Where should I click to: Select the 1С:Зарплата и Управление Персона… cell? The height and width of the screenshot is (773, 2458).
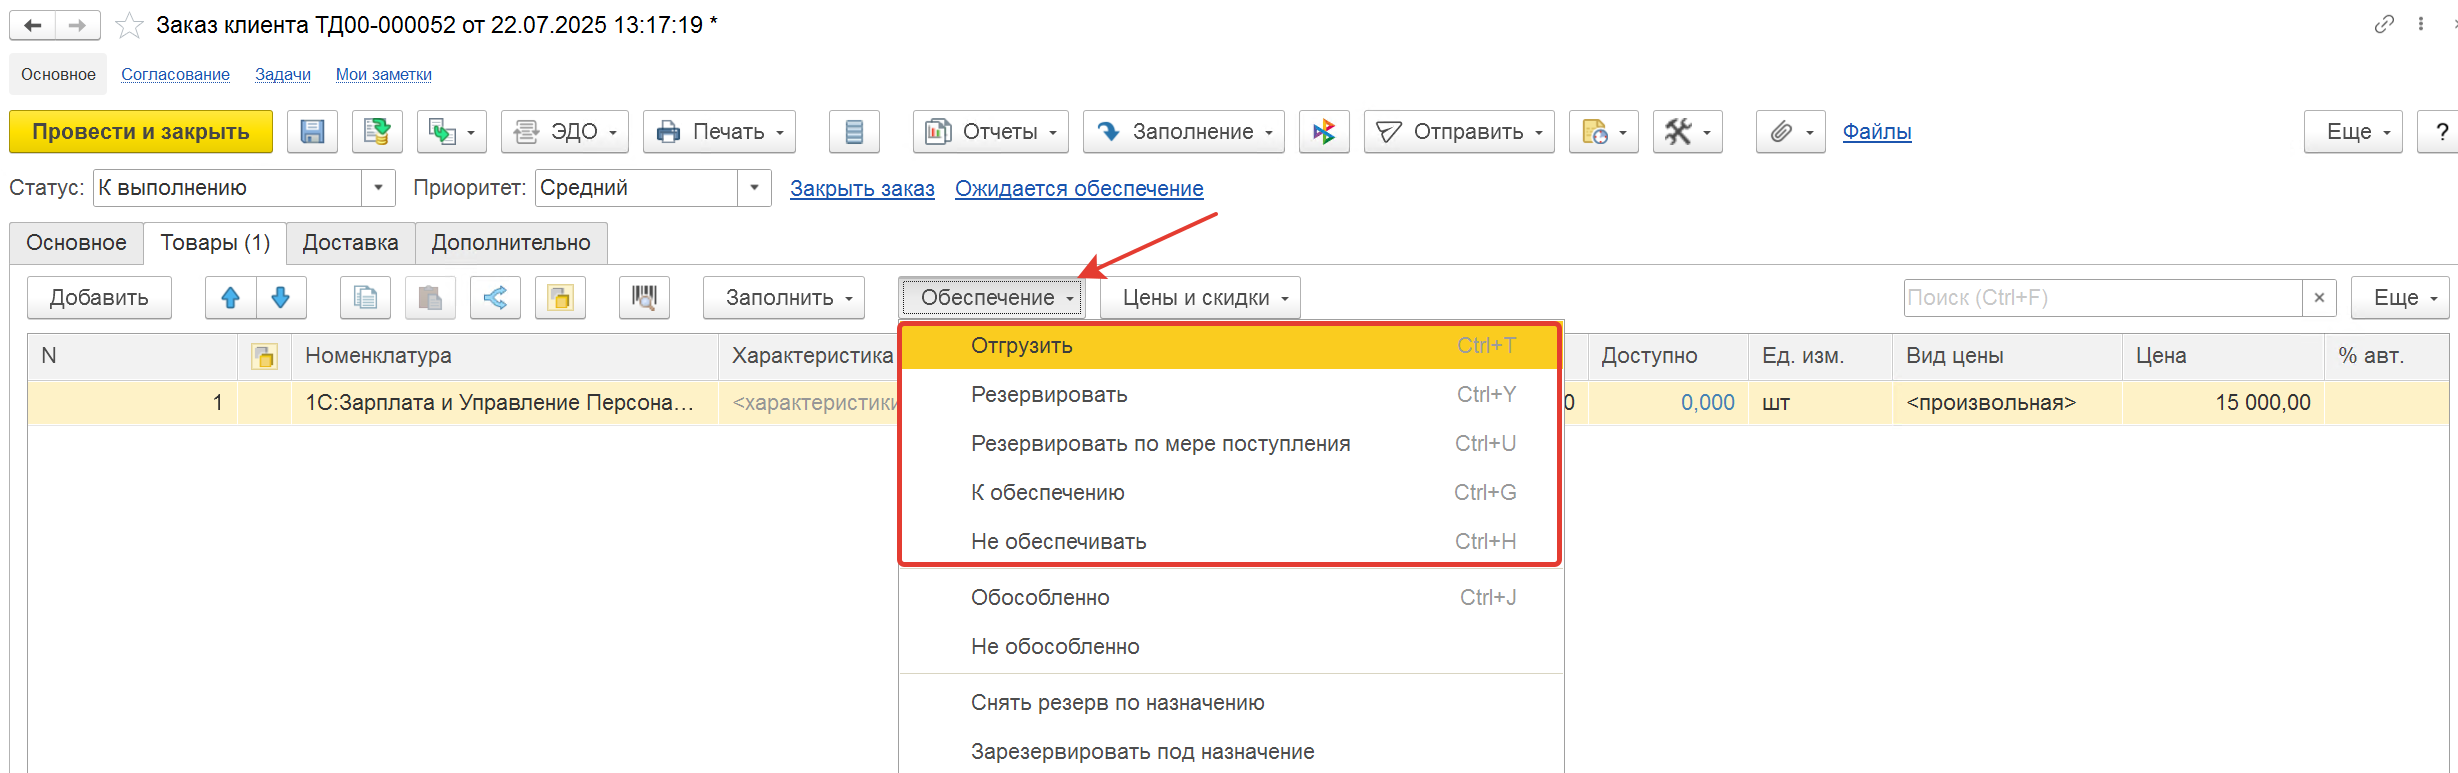click(505, 403)
